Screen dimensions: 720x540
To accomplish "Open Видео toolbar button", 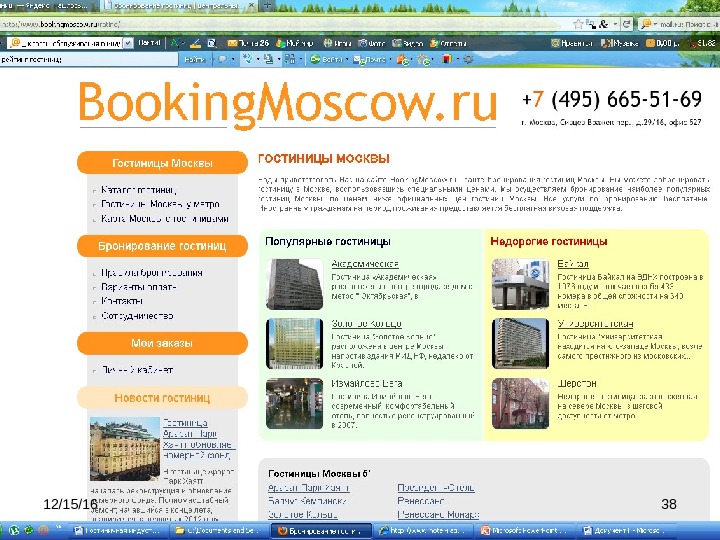I will (x=407, y=43).
